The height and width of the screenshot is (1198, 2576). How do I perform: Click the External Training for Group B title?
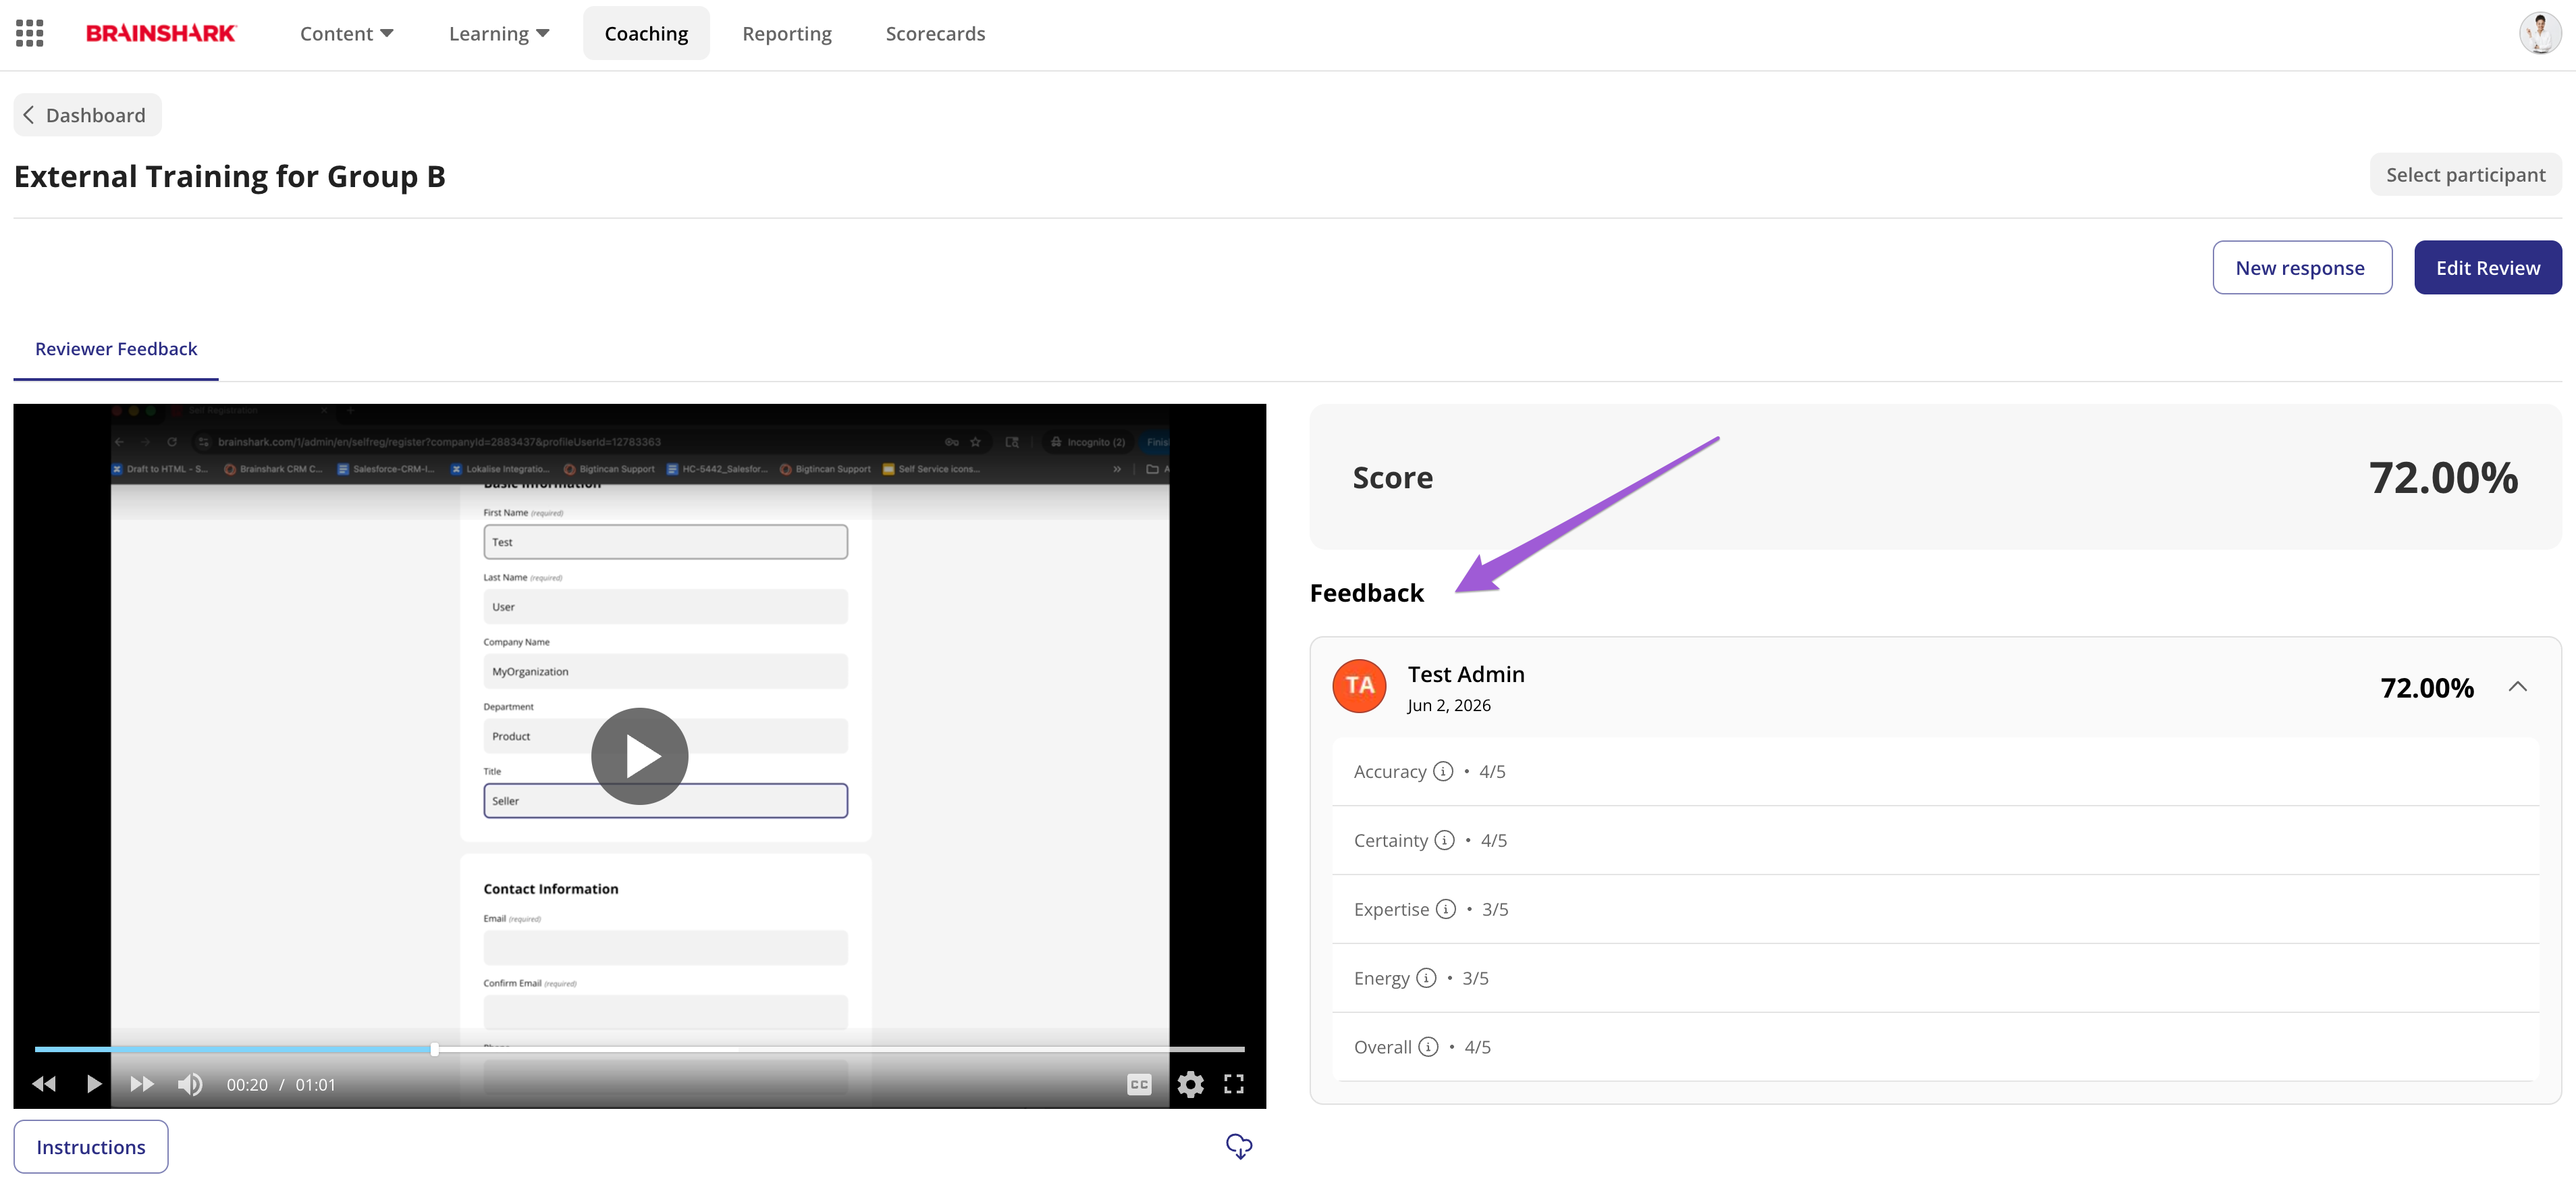pos(230,176)
